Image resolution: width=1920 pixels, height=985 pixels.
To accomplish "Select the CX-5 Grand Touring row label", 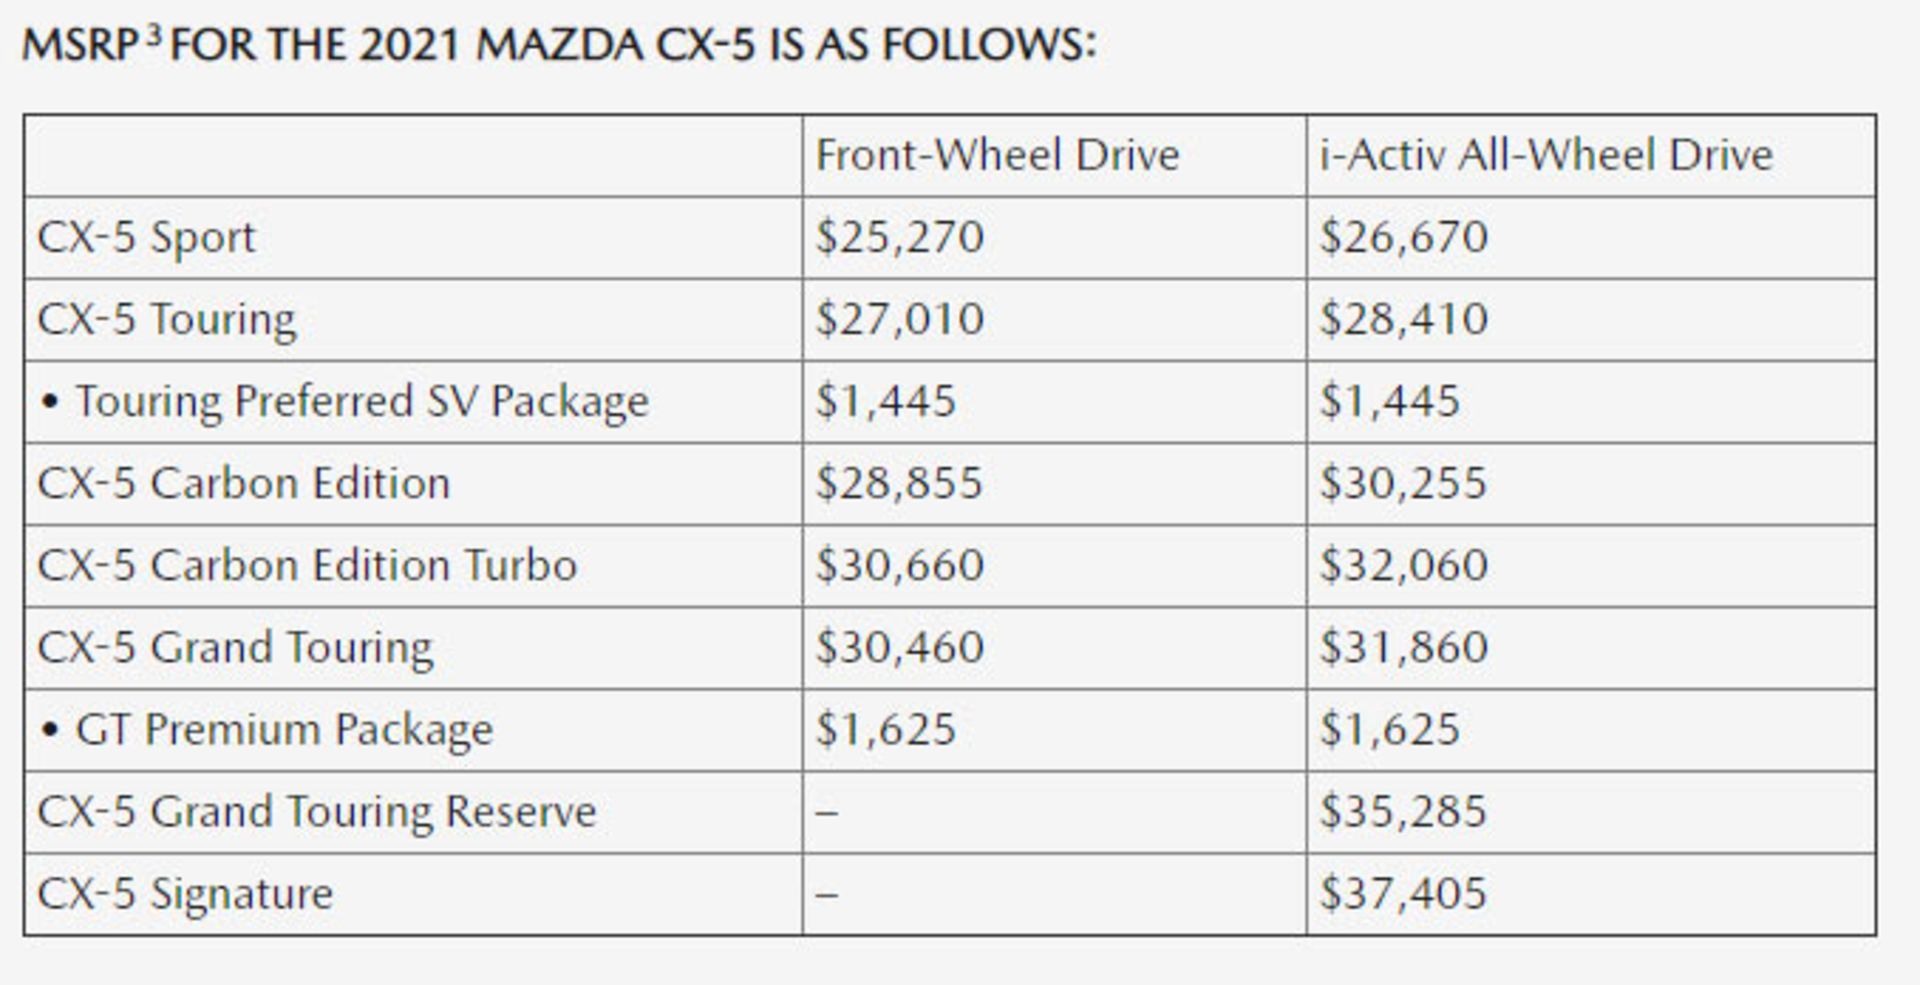I will coord(235,648).
